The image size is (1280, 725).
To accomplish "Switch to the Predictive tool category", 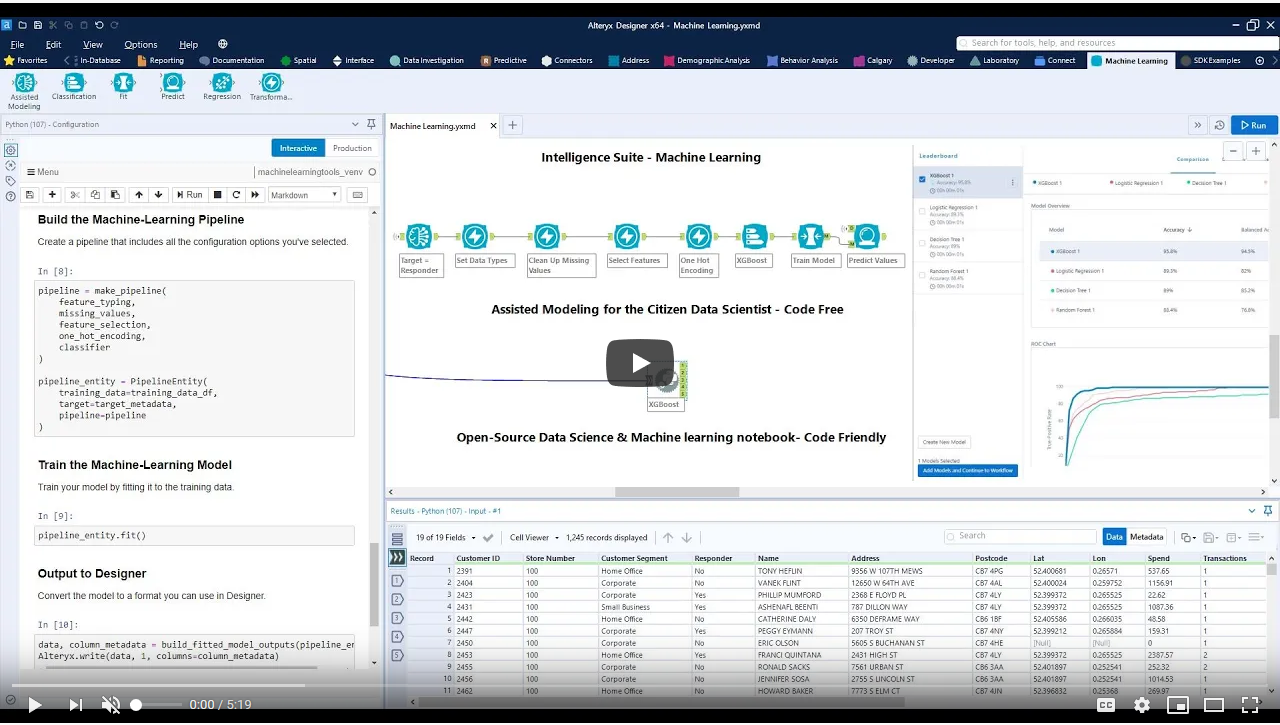I will [x=504, y=60].
